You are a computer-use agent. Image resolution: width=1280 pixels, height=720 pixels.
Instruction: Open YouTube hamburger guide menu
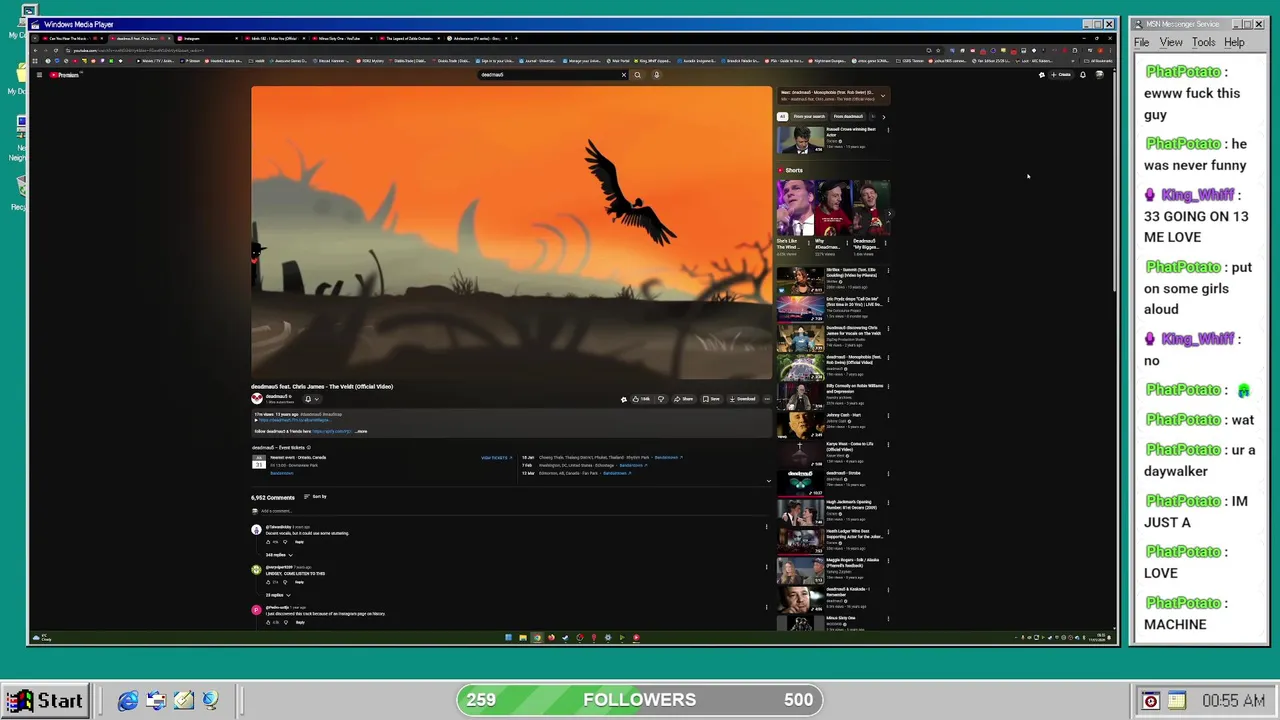(x=39, y=75)
